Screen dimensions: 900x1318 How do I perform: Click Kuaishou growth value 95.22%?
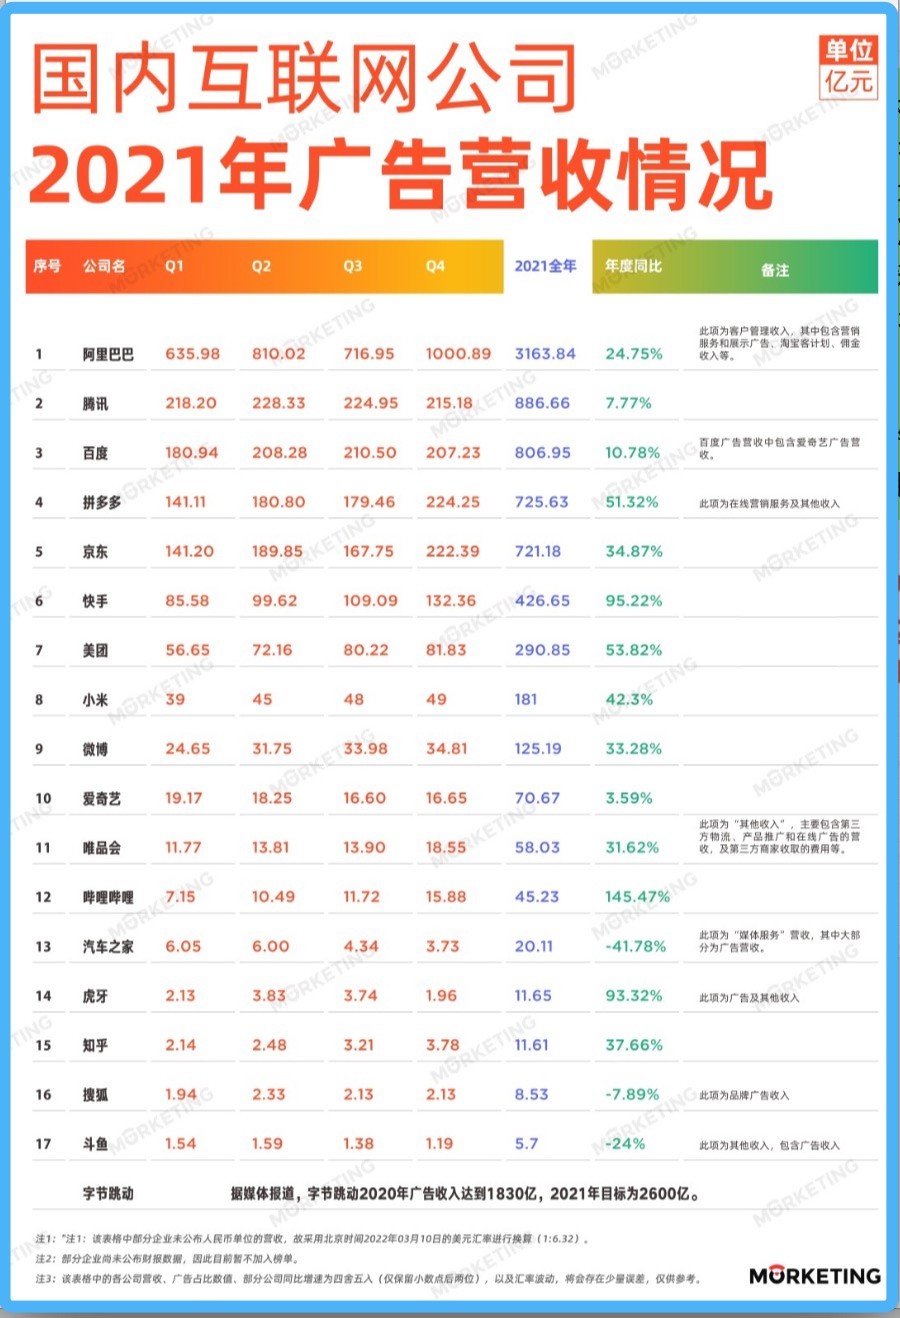point(633,601)
